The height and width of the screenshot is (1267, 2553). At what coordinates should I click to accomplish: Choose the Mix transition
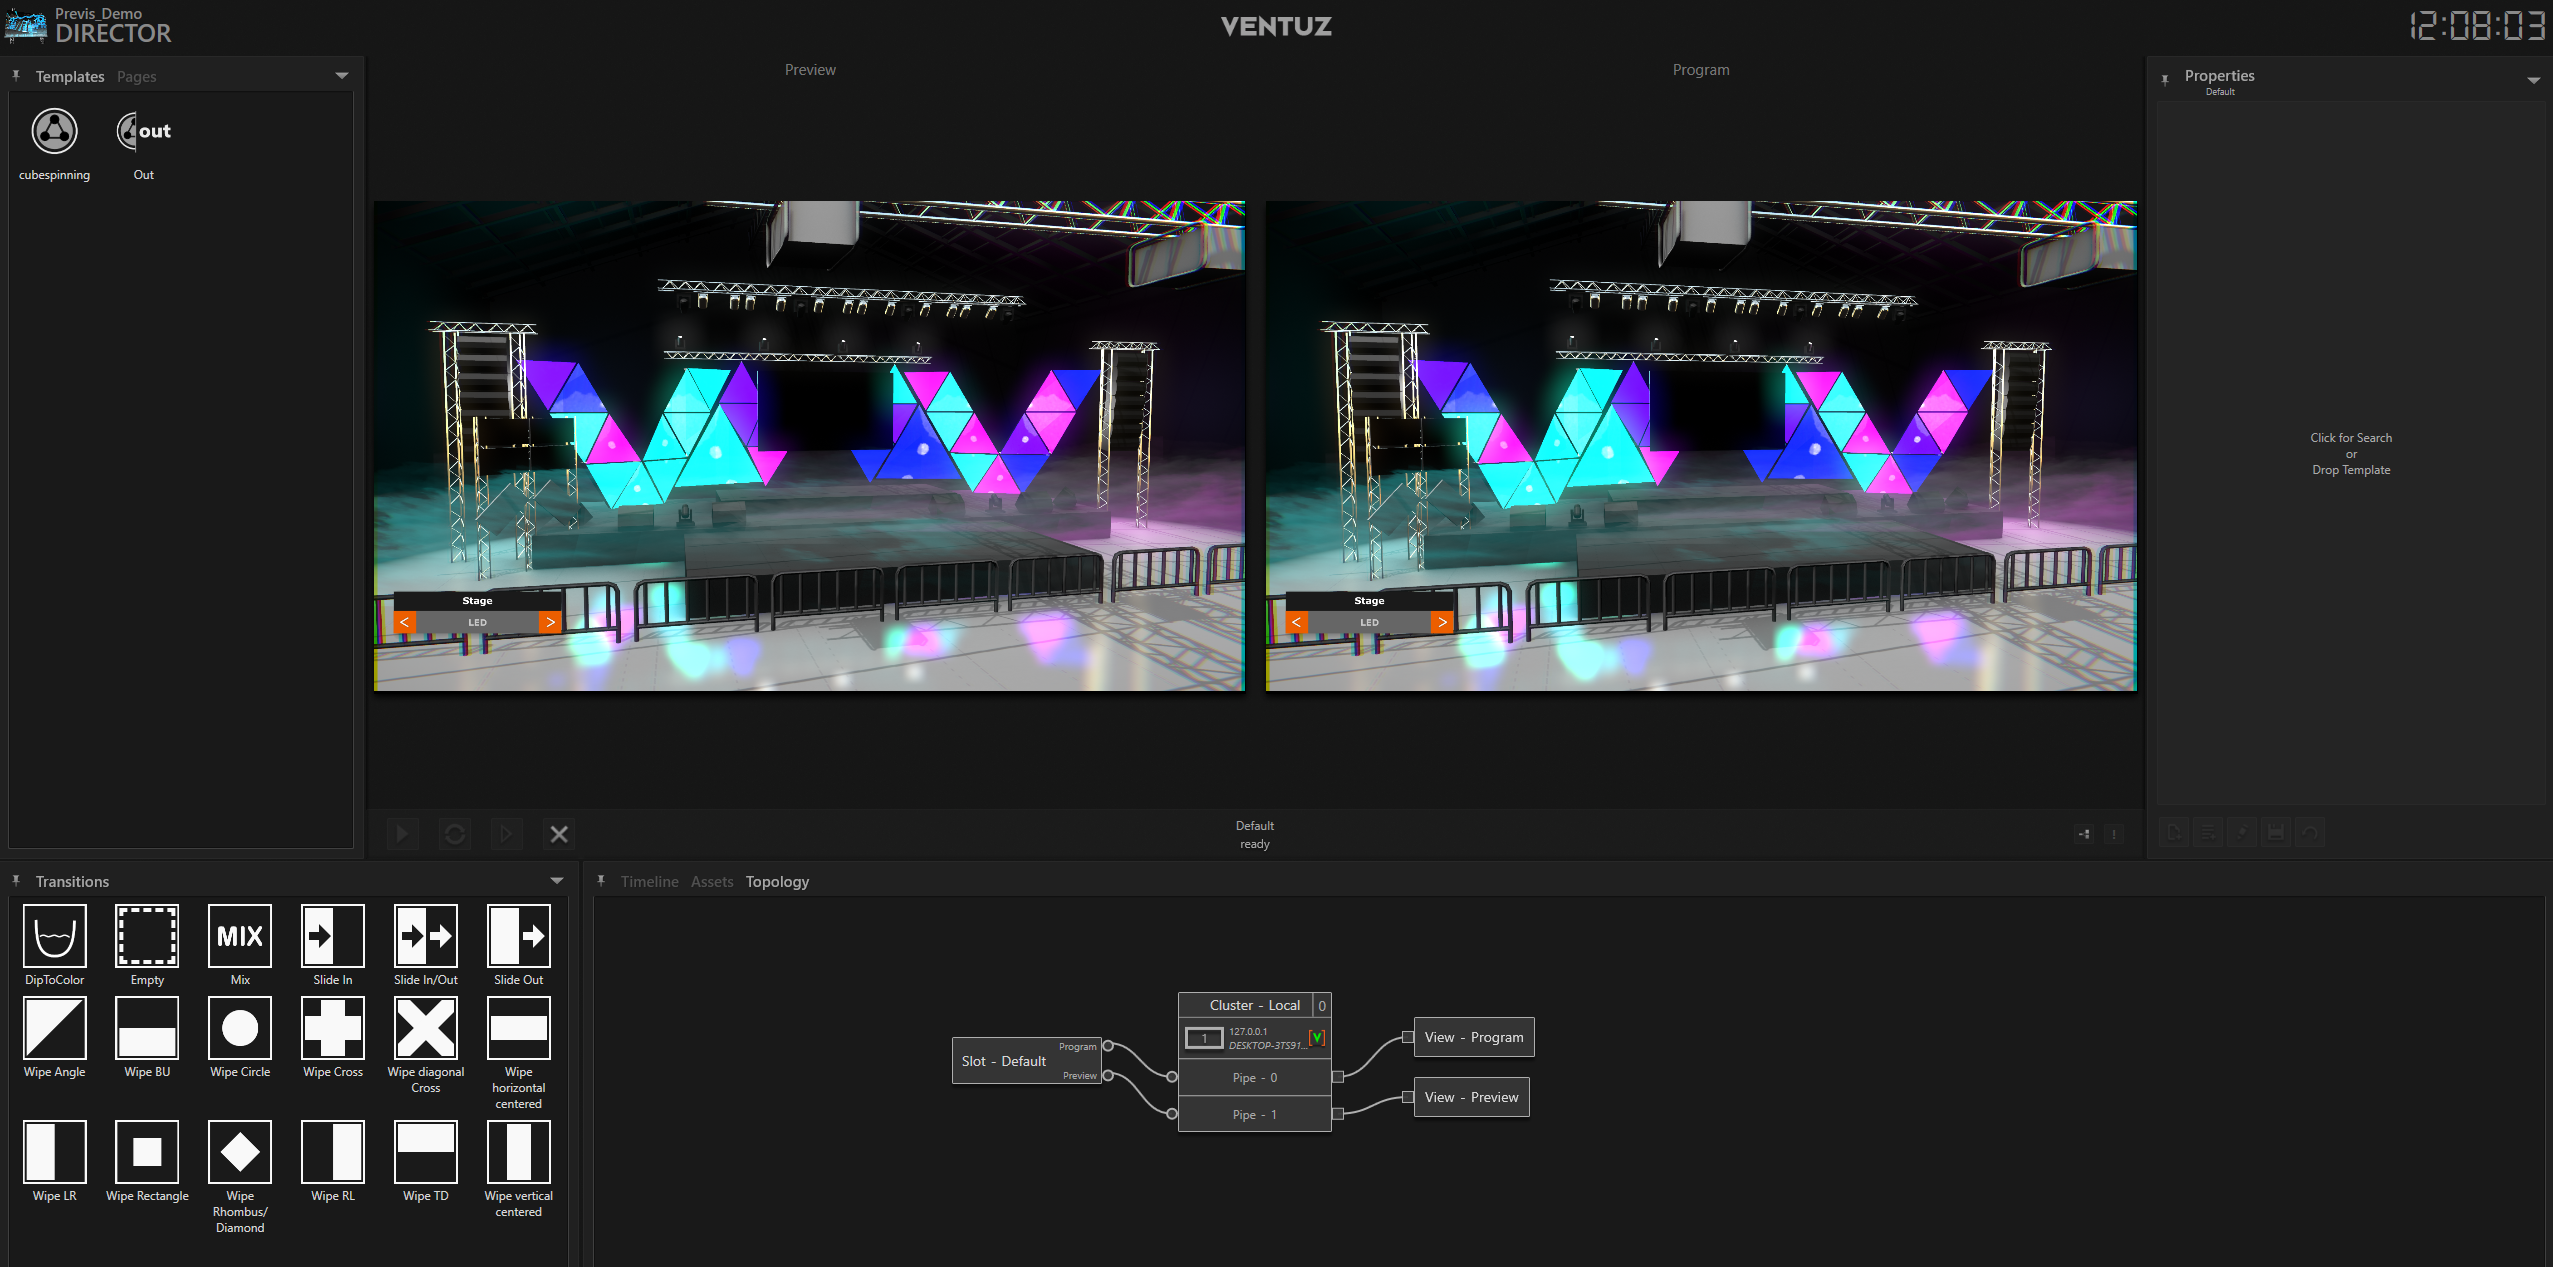pos(240,936)
